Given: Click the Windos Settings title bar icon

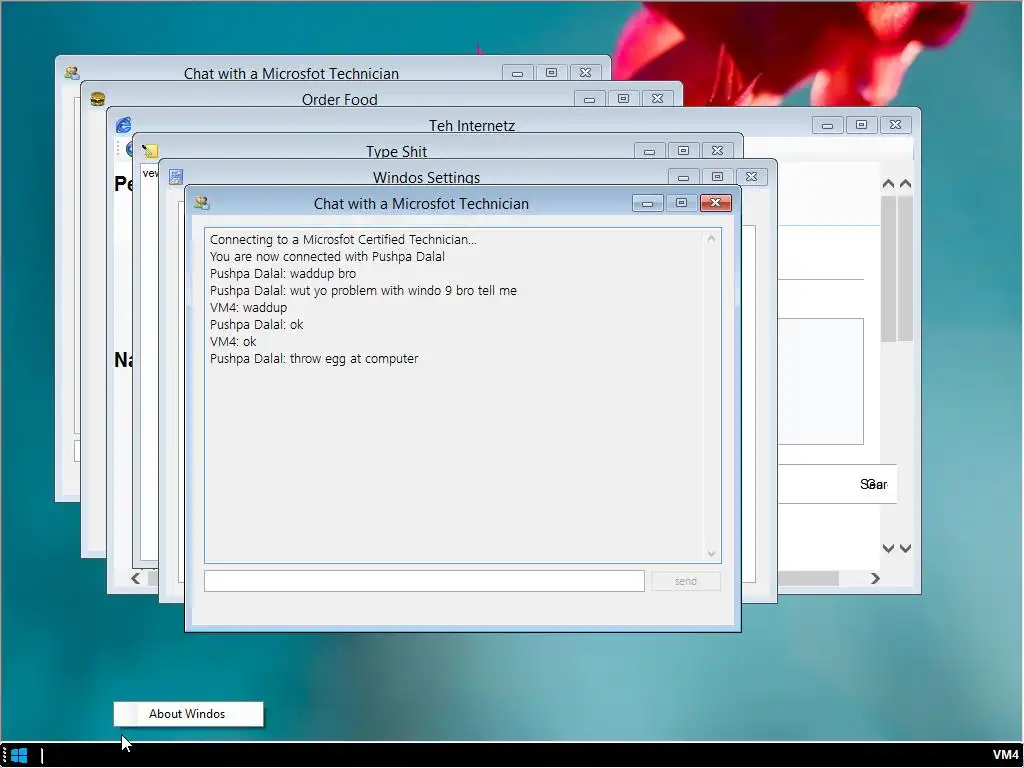Looking at the screenshot, I should tap(176, 177).
